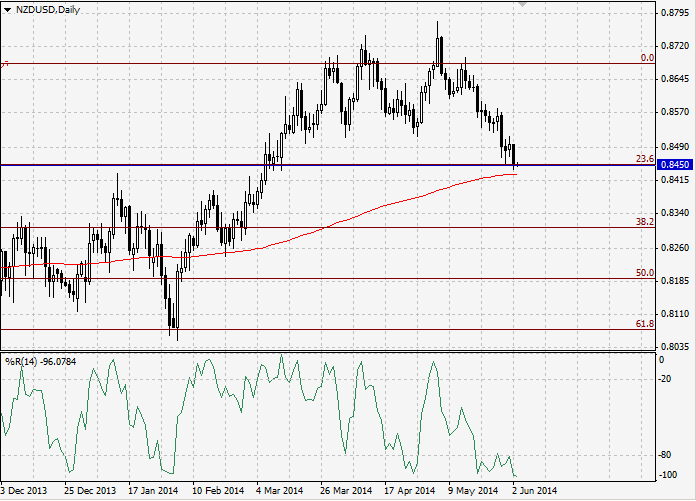Click the 0.8720 price axis value

(x=675, y=46)
